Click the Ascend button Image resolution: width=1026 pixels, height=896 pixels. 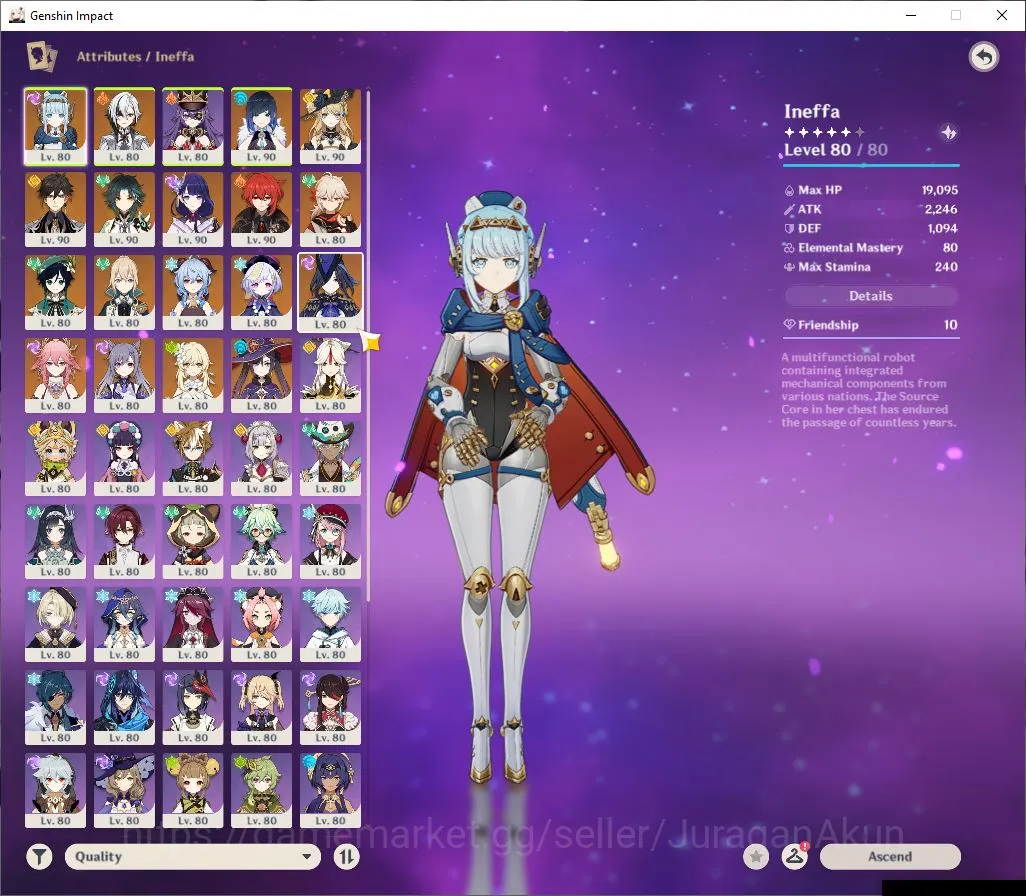tap(890, 856)
